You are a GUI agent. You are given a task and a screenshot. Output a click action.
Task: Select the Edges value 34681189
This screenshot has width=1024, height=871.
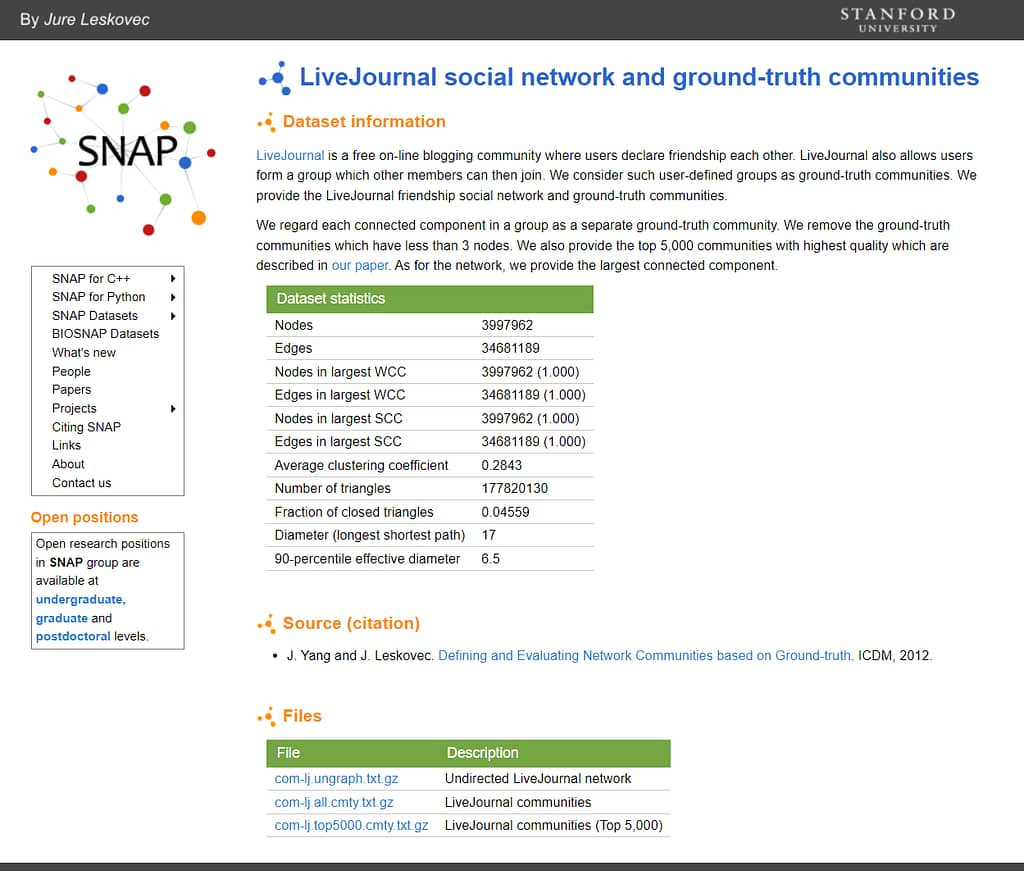(510, 349)
